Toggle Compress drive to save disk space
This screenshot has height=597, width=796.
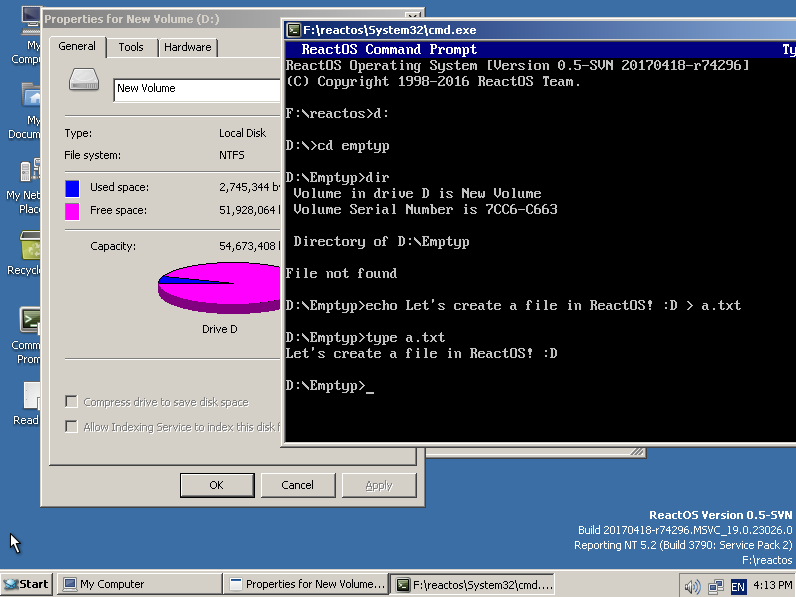point(72,402)
